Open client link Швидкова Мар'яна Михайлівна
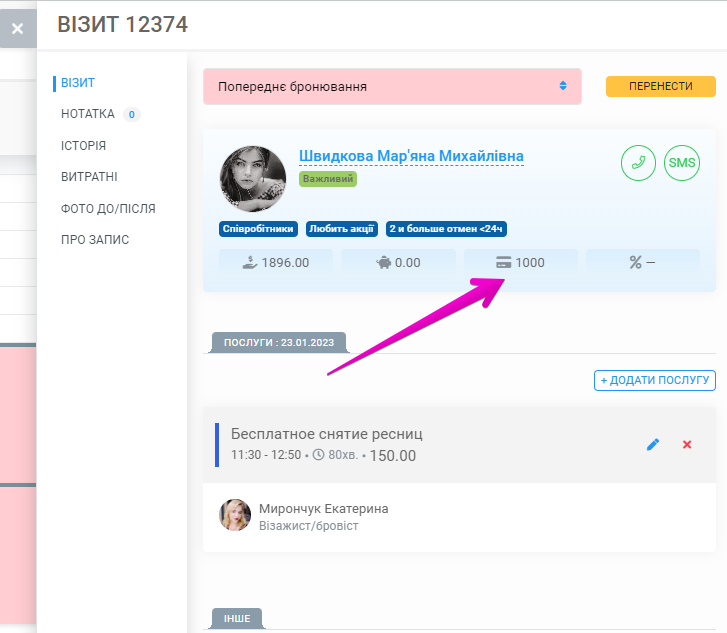 click(411, 156)
